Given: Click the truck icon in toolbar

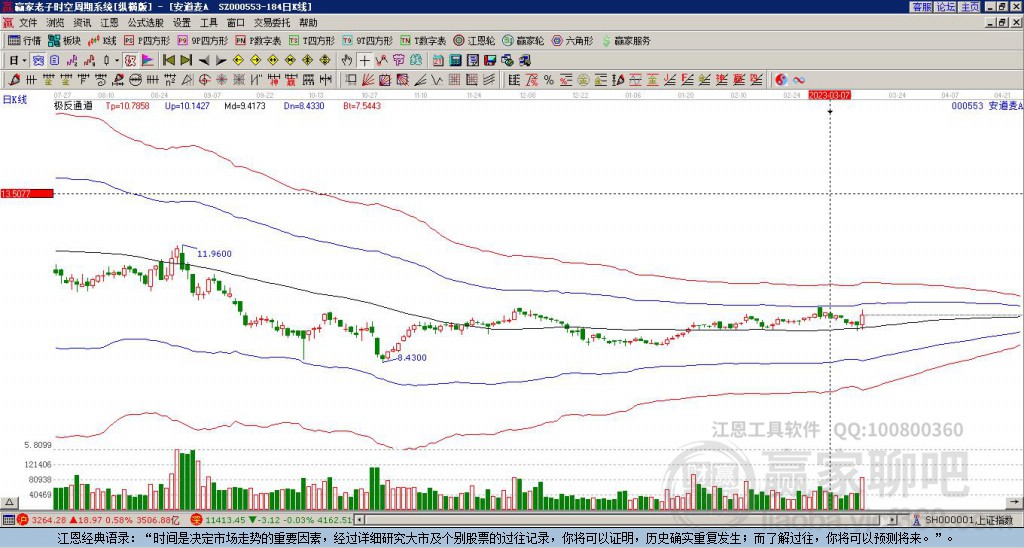Looking at the screenshot, I should (x=524, y=61).
